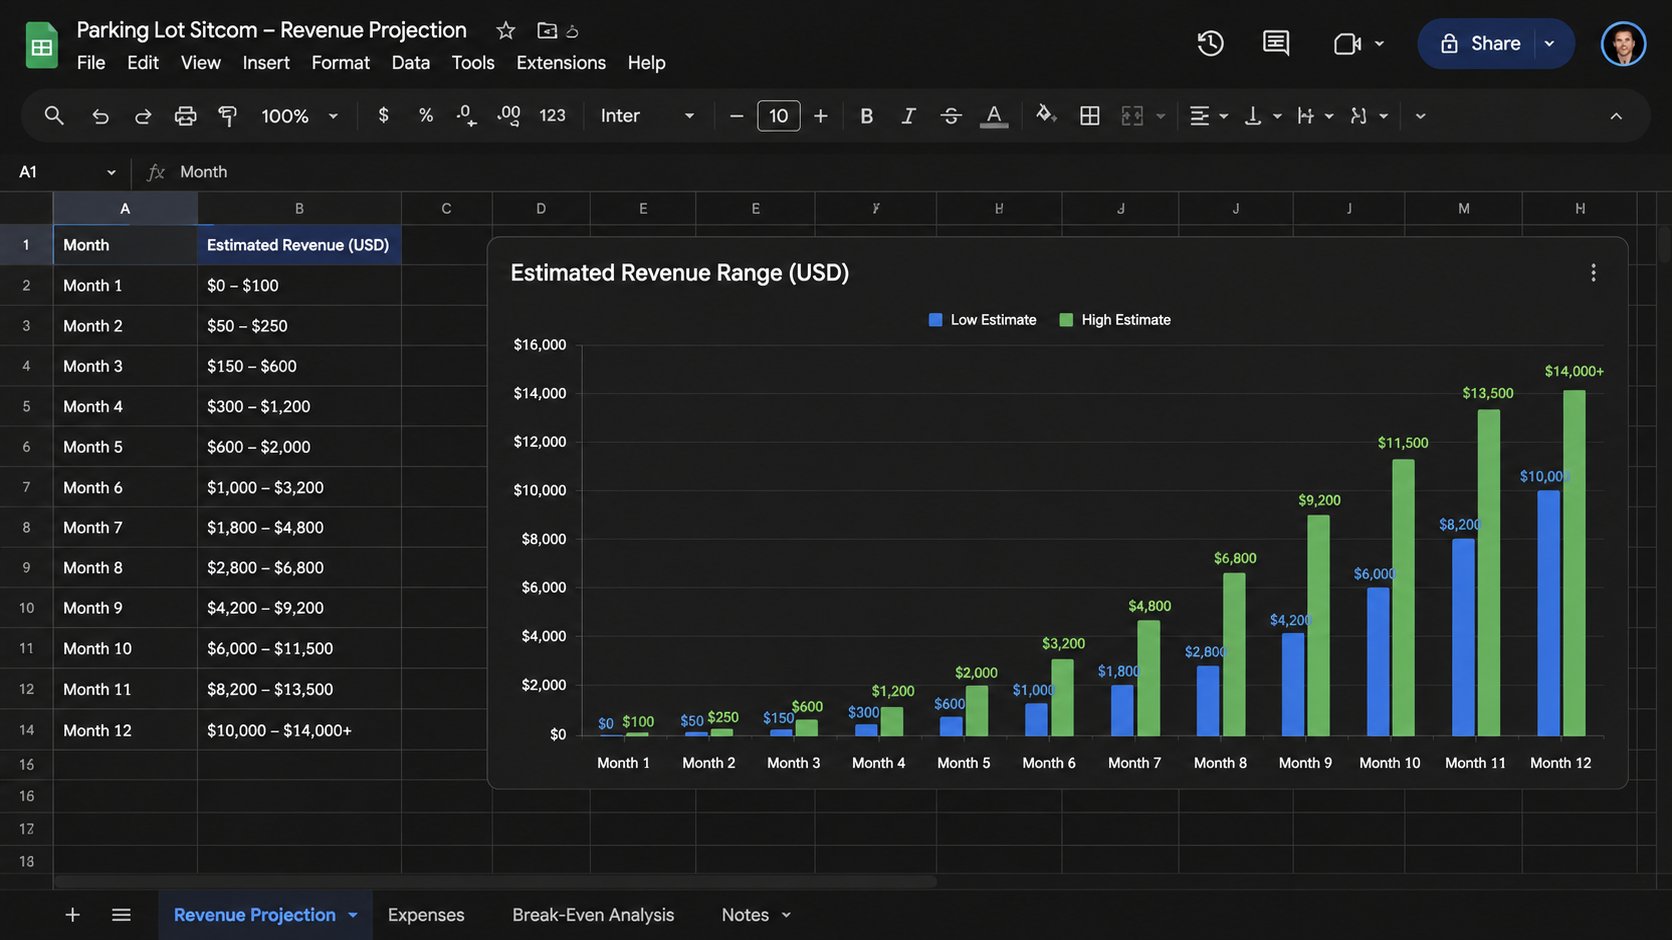Click the font size input field
1672x940 pixels.
pos(778,116)
